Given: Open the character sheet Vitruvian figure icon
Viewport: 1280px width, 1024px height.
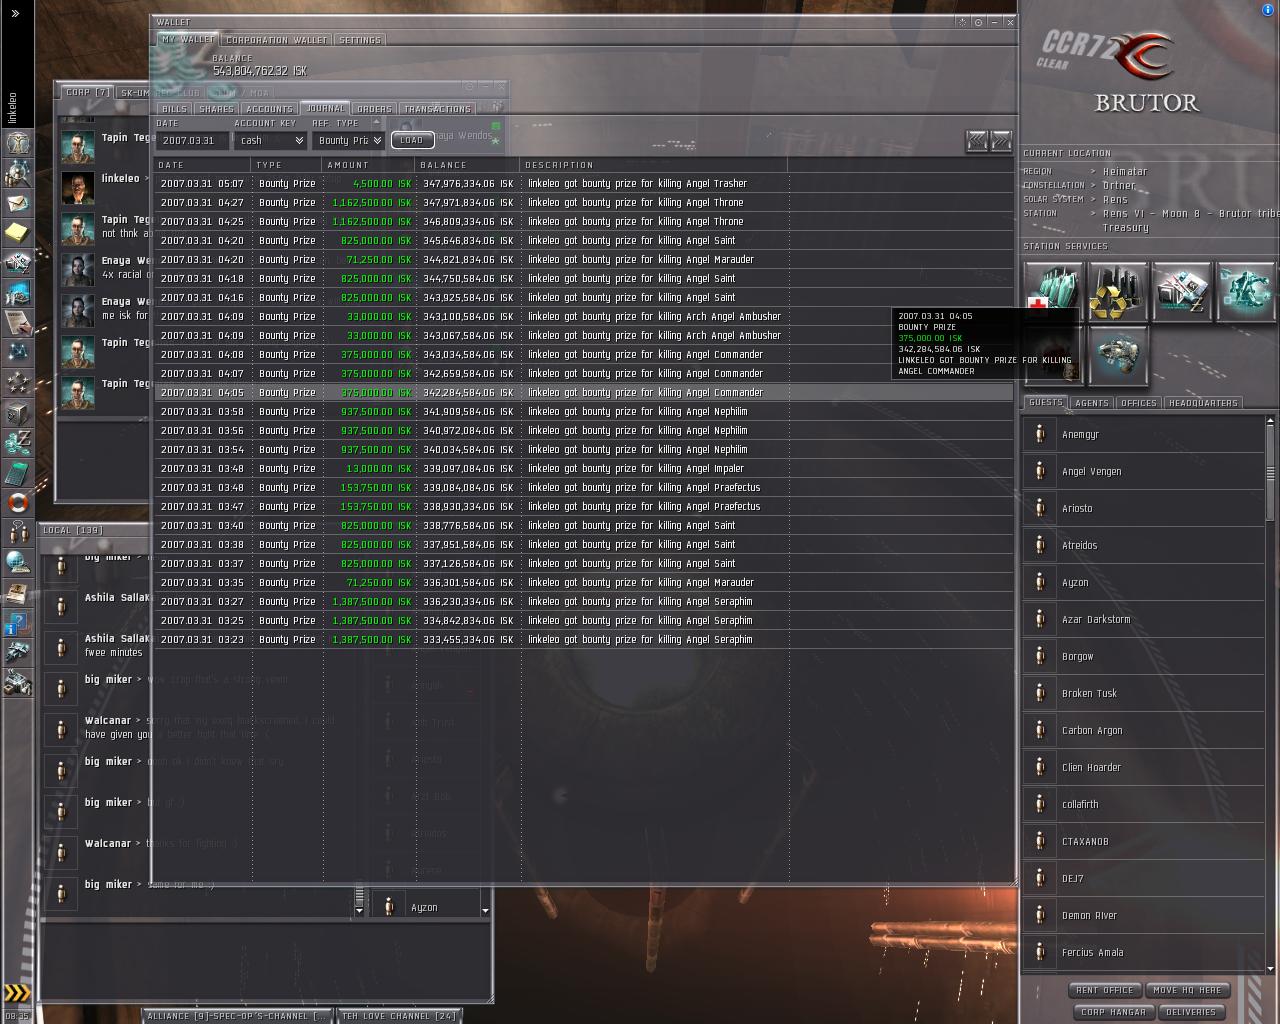Looking at the screenshot, I should click(18, 143).
